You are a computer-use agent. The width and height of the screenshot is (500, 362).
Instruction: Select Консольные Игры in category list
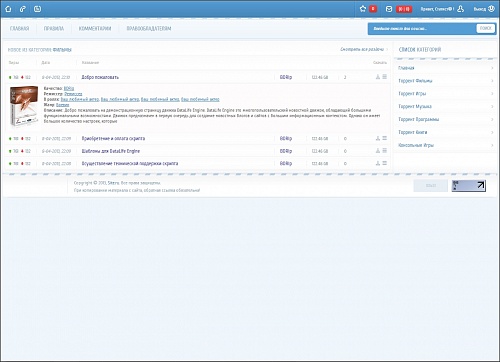tap(416, 145)
